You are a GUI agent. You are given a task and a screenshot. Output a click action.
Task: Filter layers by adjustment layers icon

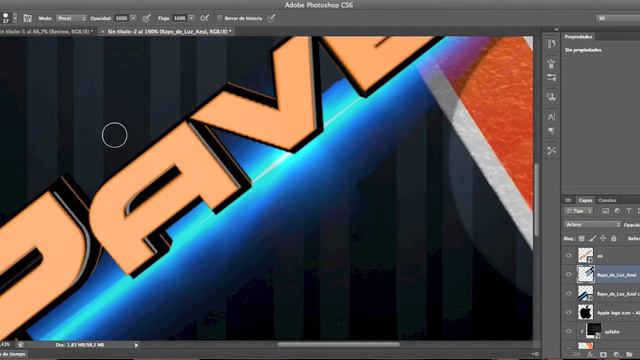[617, 211]
